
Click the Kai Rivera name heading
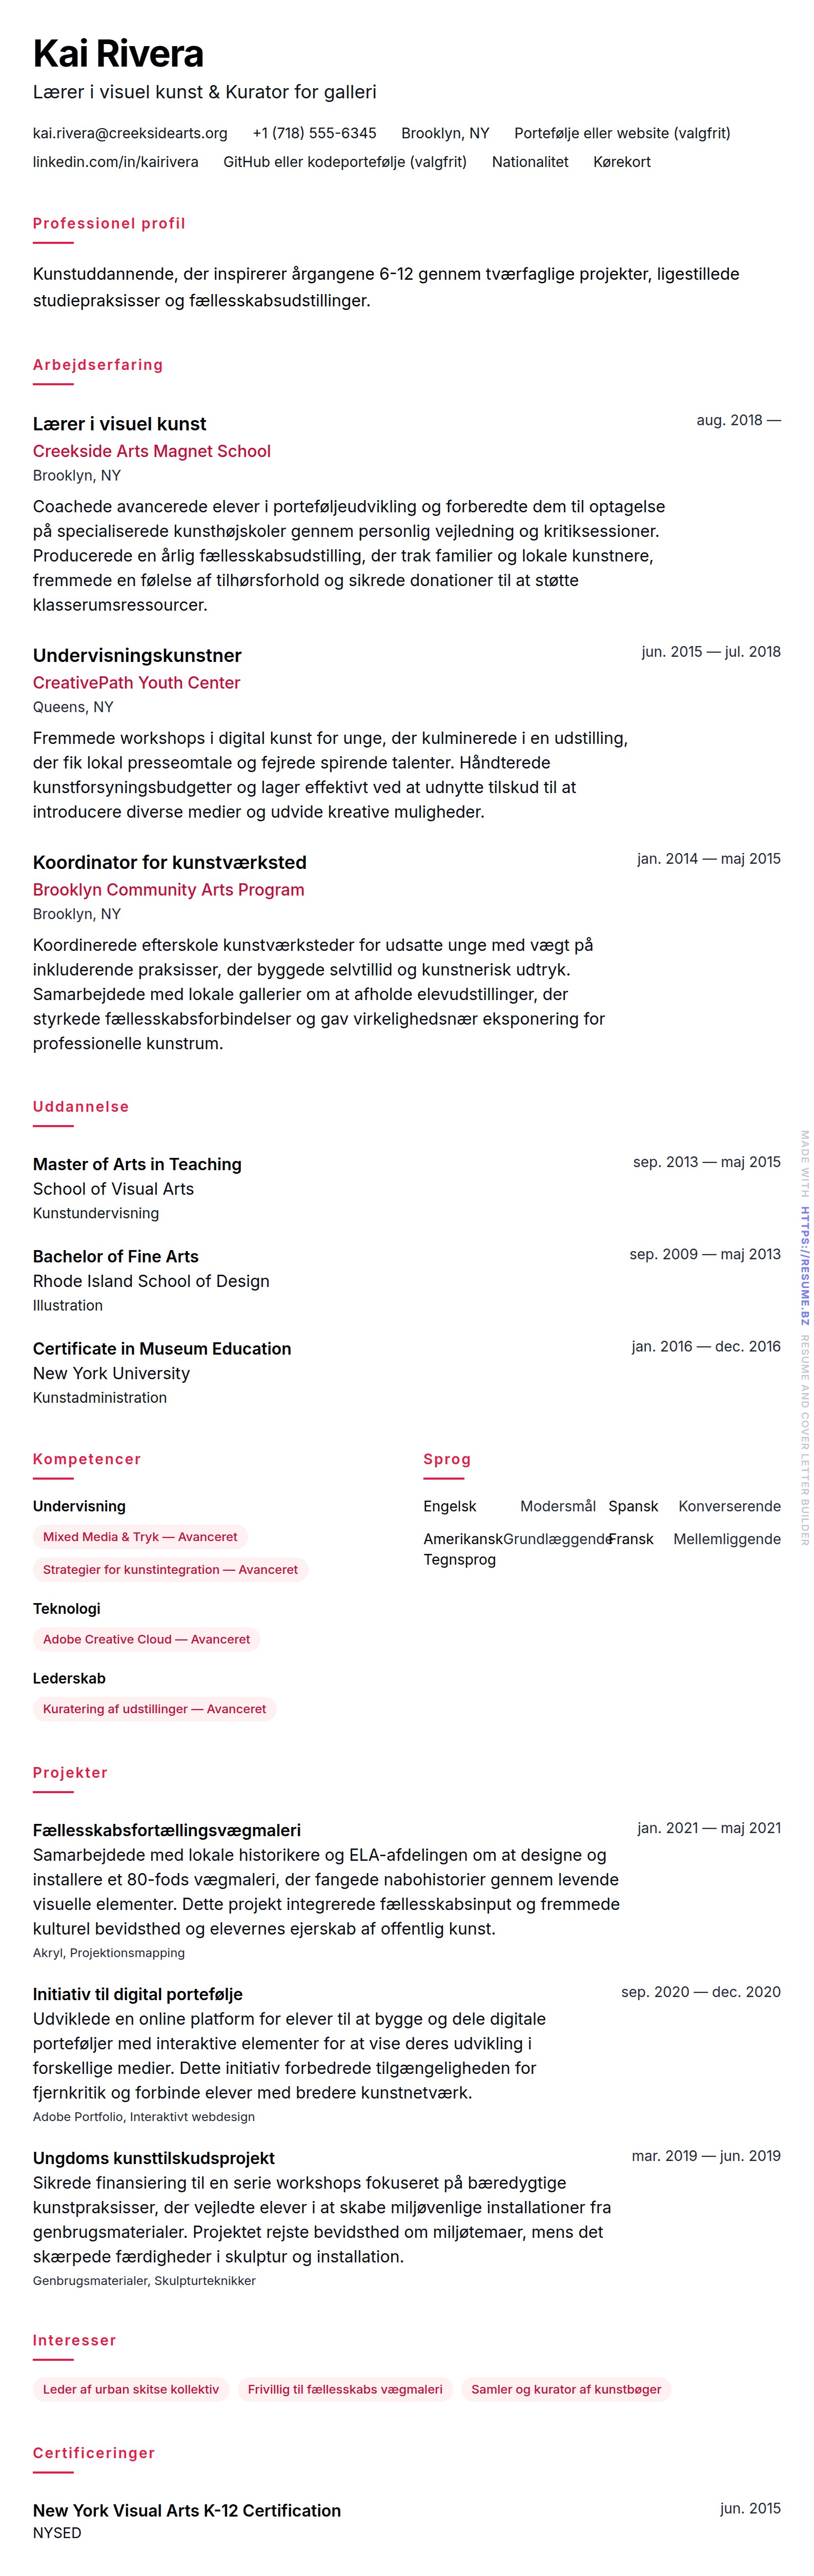(118, 54)
